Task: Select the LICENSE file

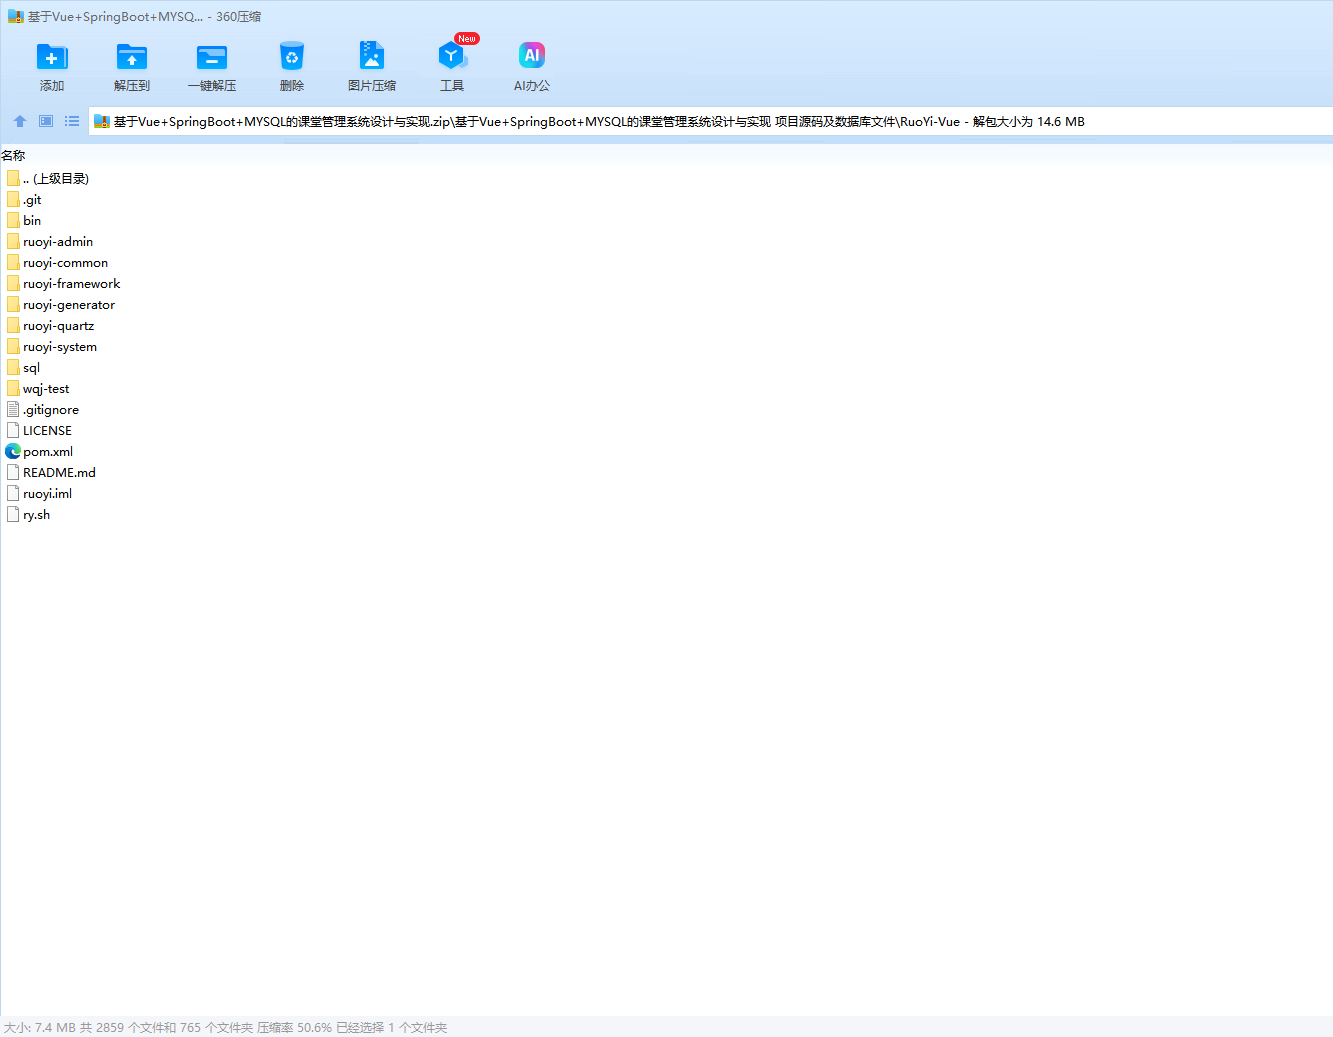Action: [39, 430]
